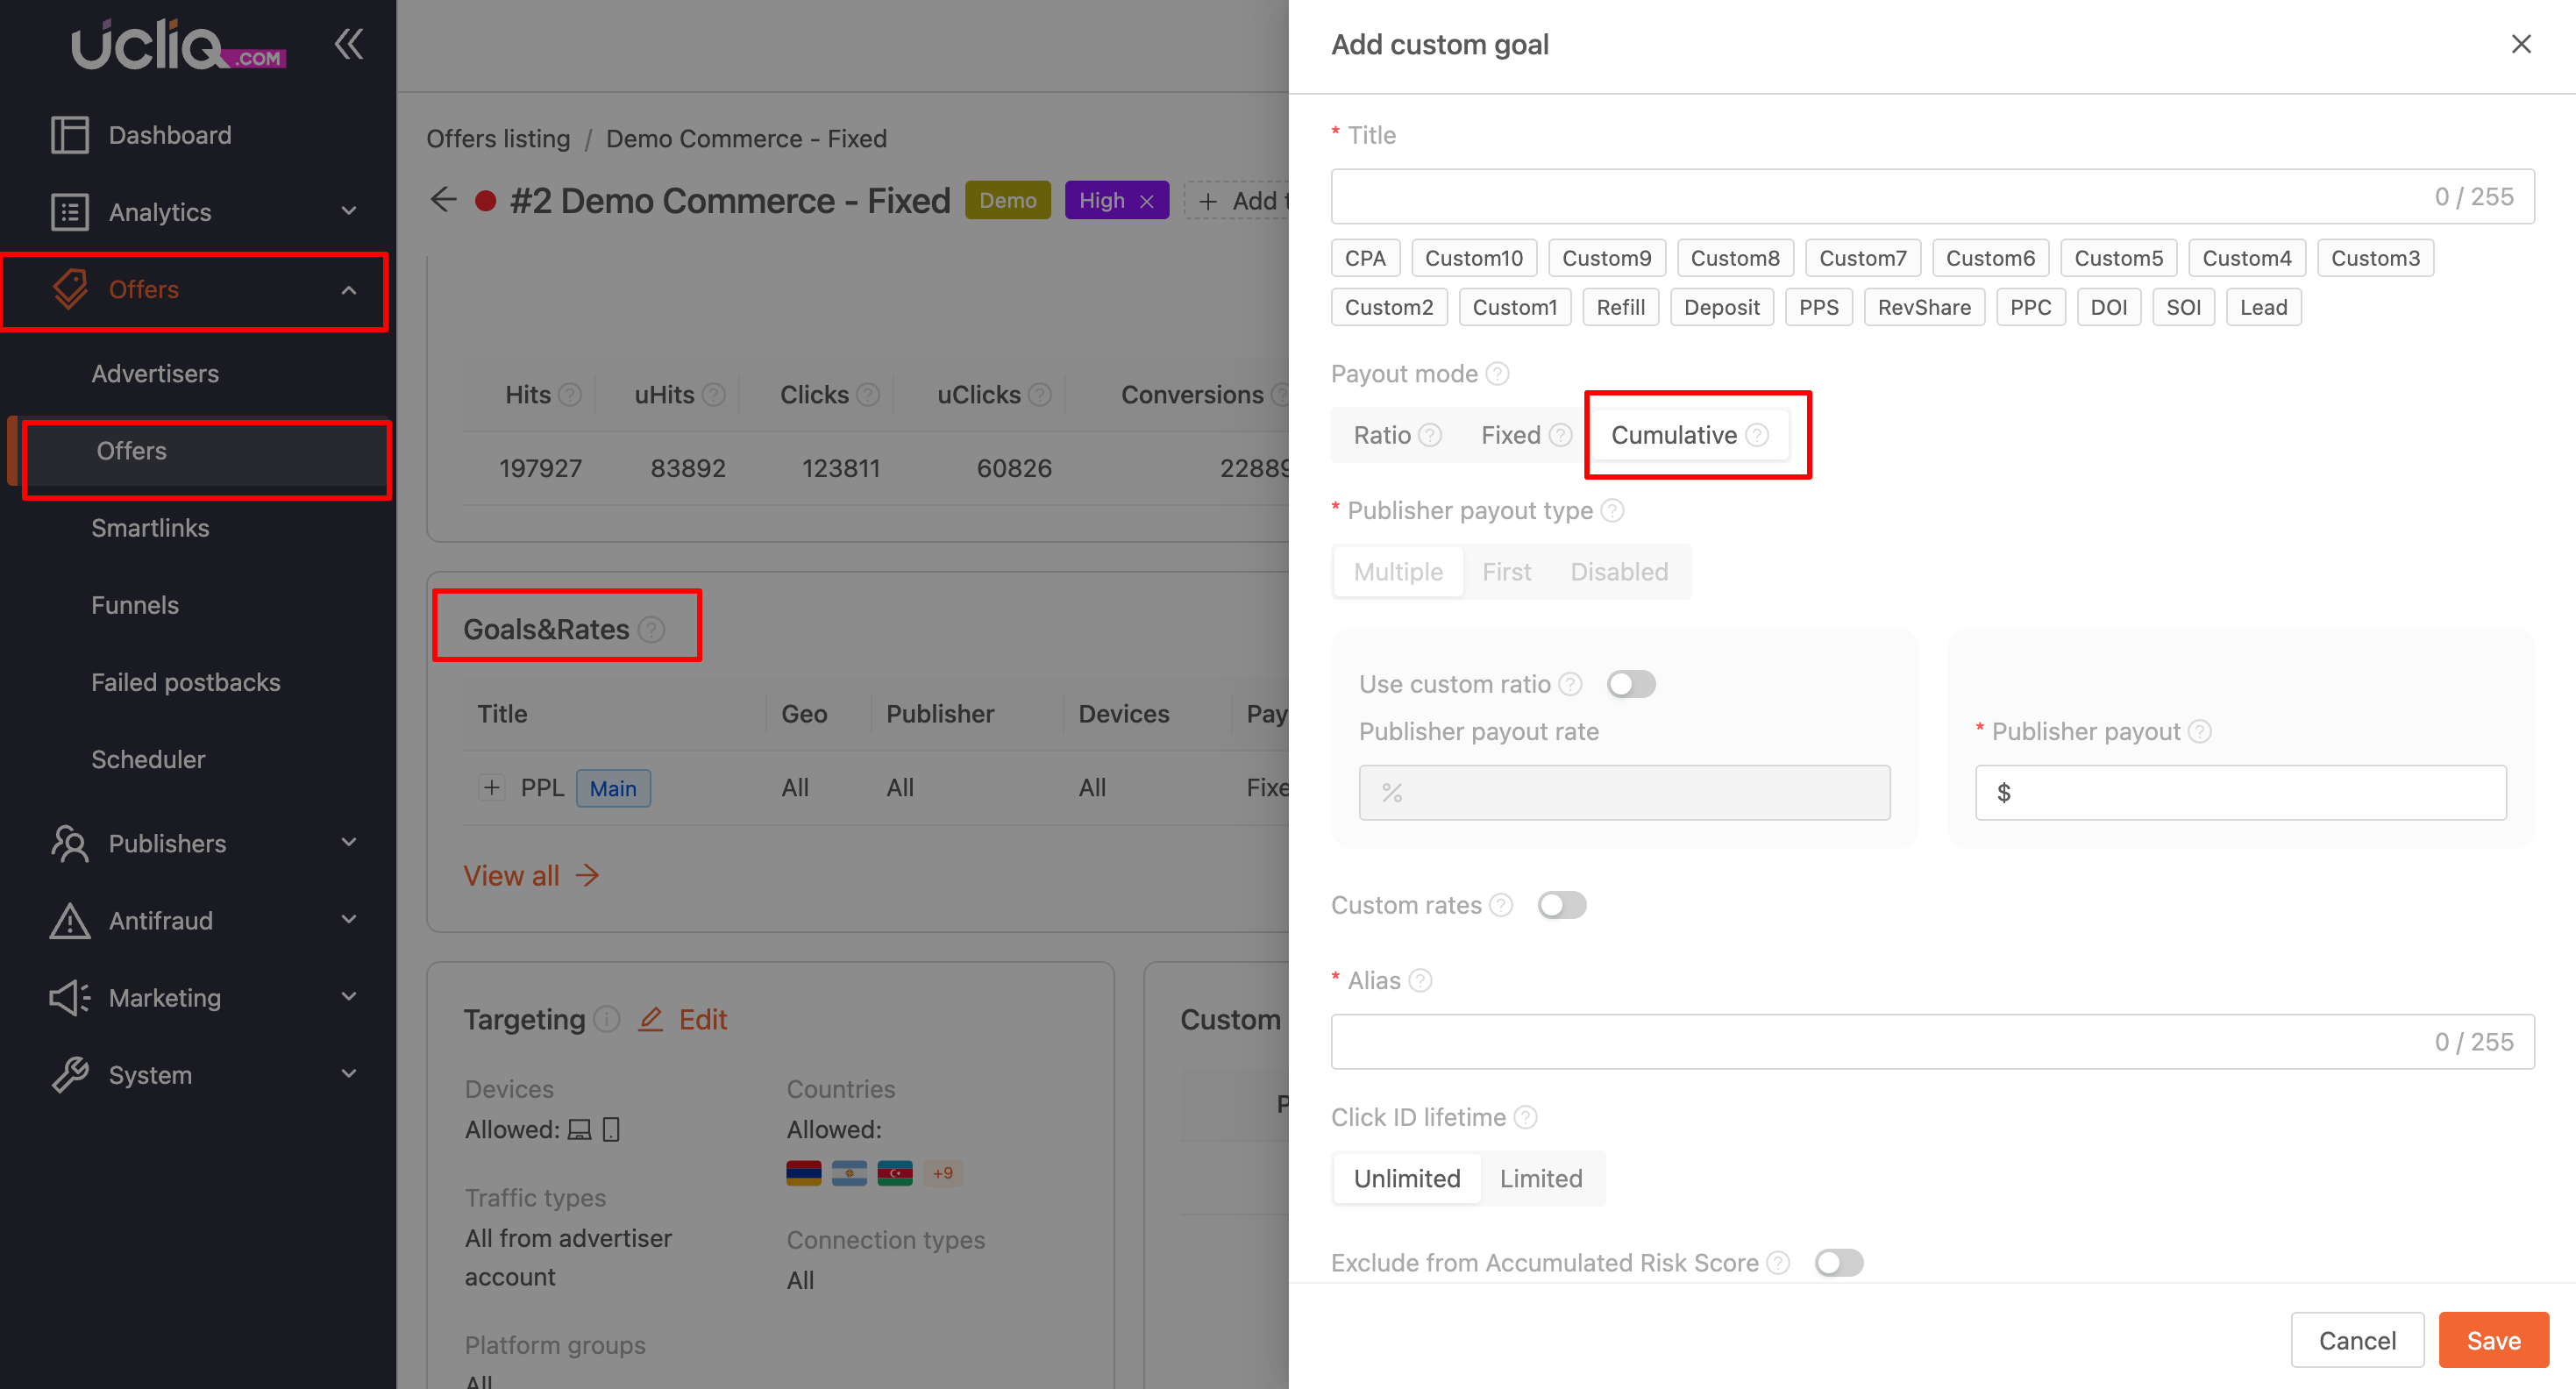The height and width of the screenshot is (1389, 2576).
Task: Click the Marketing megaphone icon
Action: click(x=69, y=997)
